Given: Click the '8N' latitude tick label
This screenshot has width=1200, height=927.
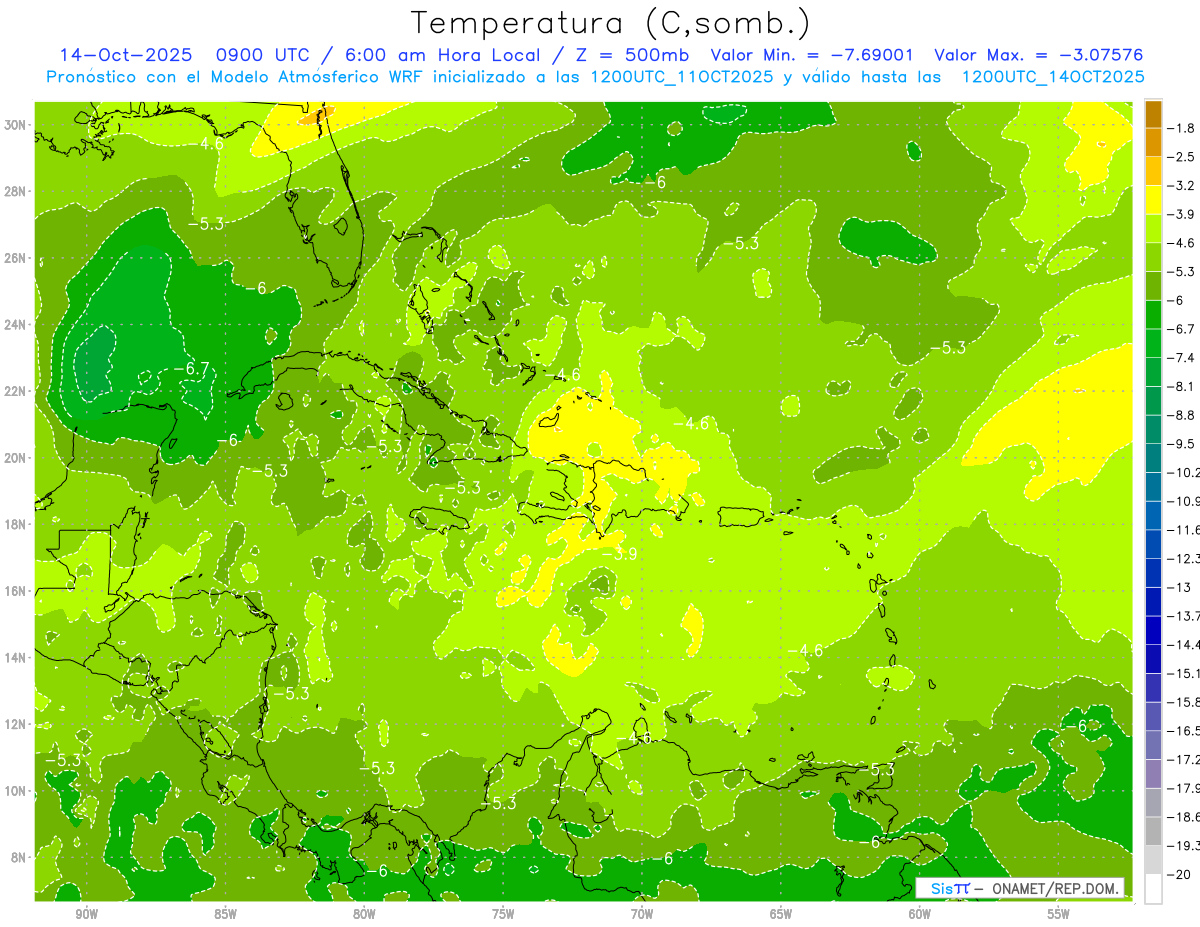Looking at the screenshot, I should click(x=18, y=858).
